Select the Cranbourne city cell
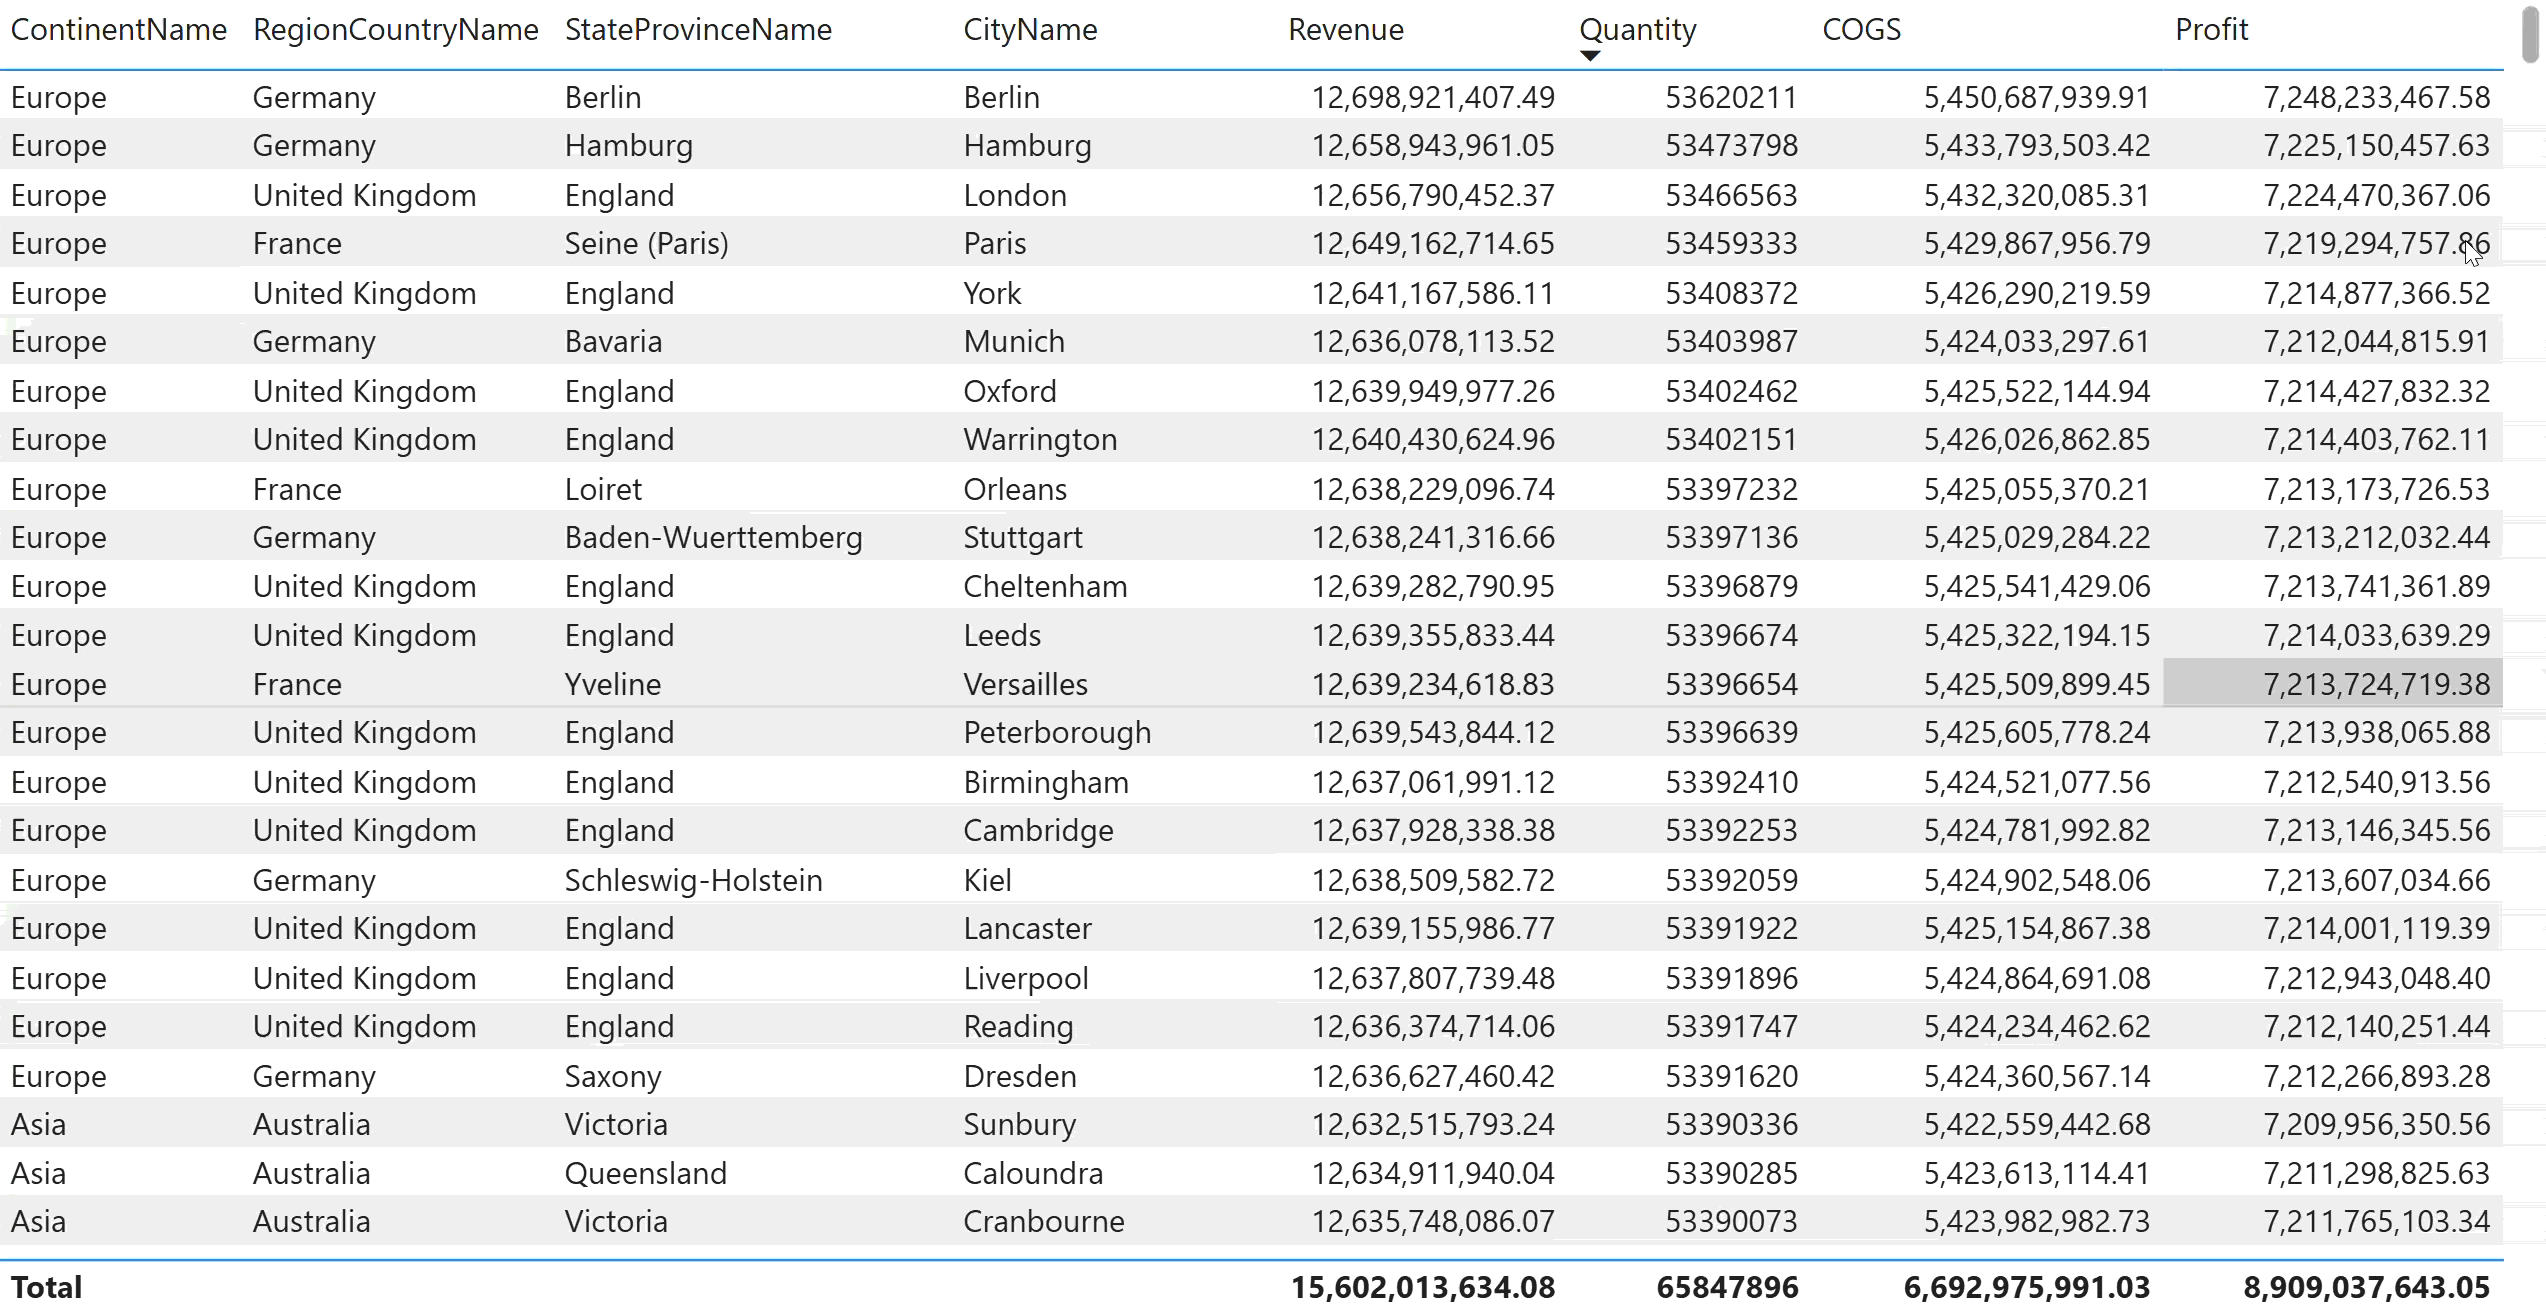The image size is (2546, 1314). click(1044, 1222)
